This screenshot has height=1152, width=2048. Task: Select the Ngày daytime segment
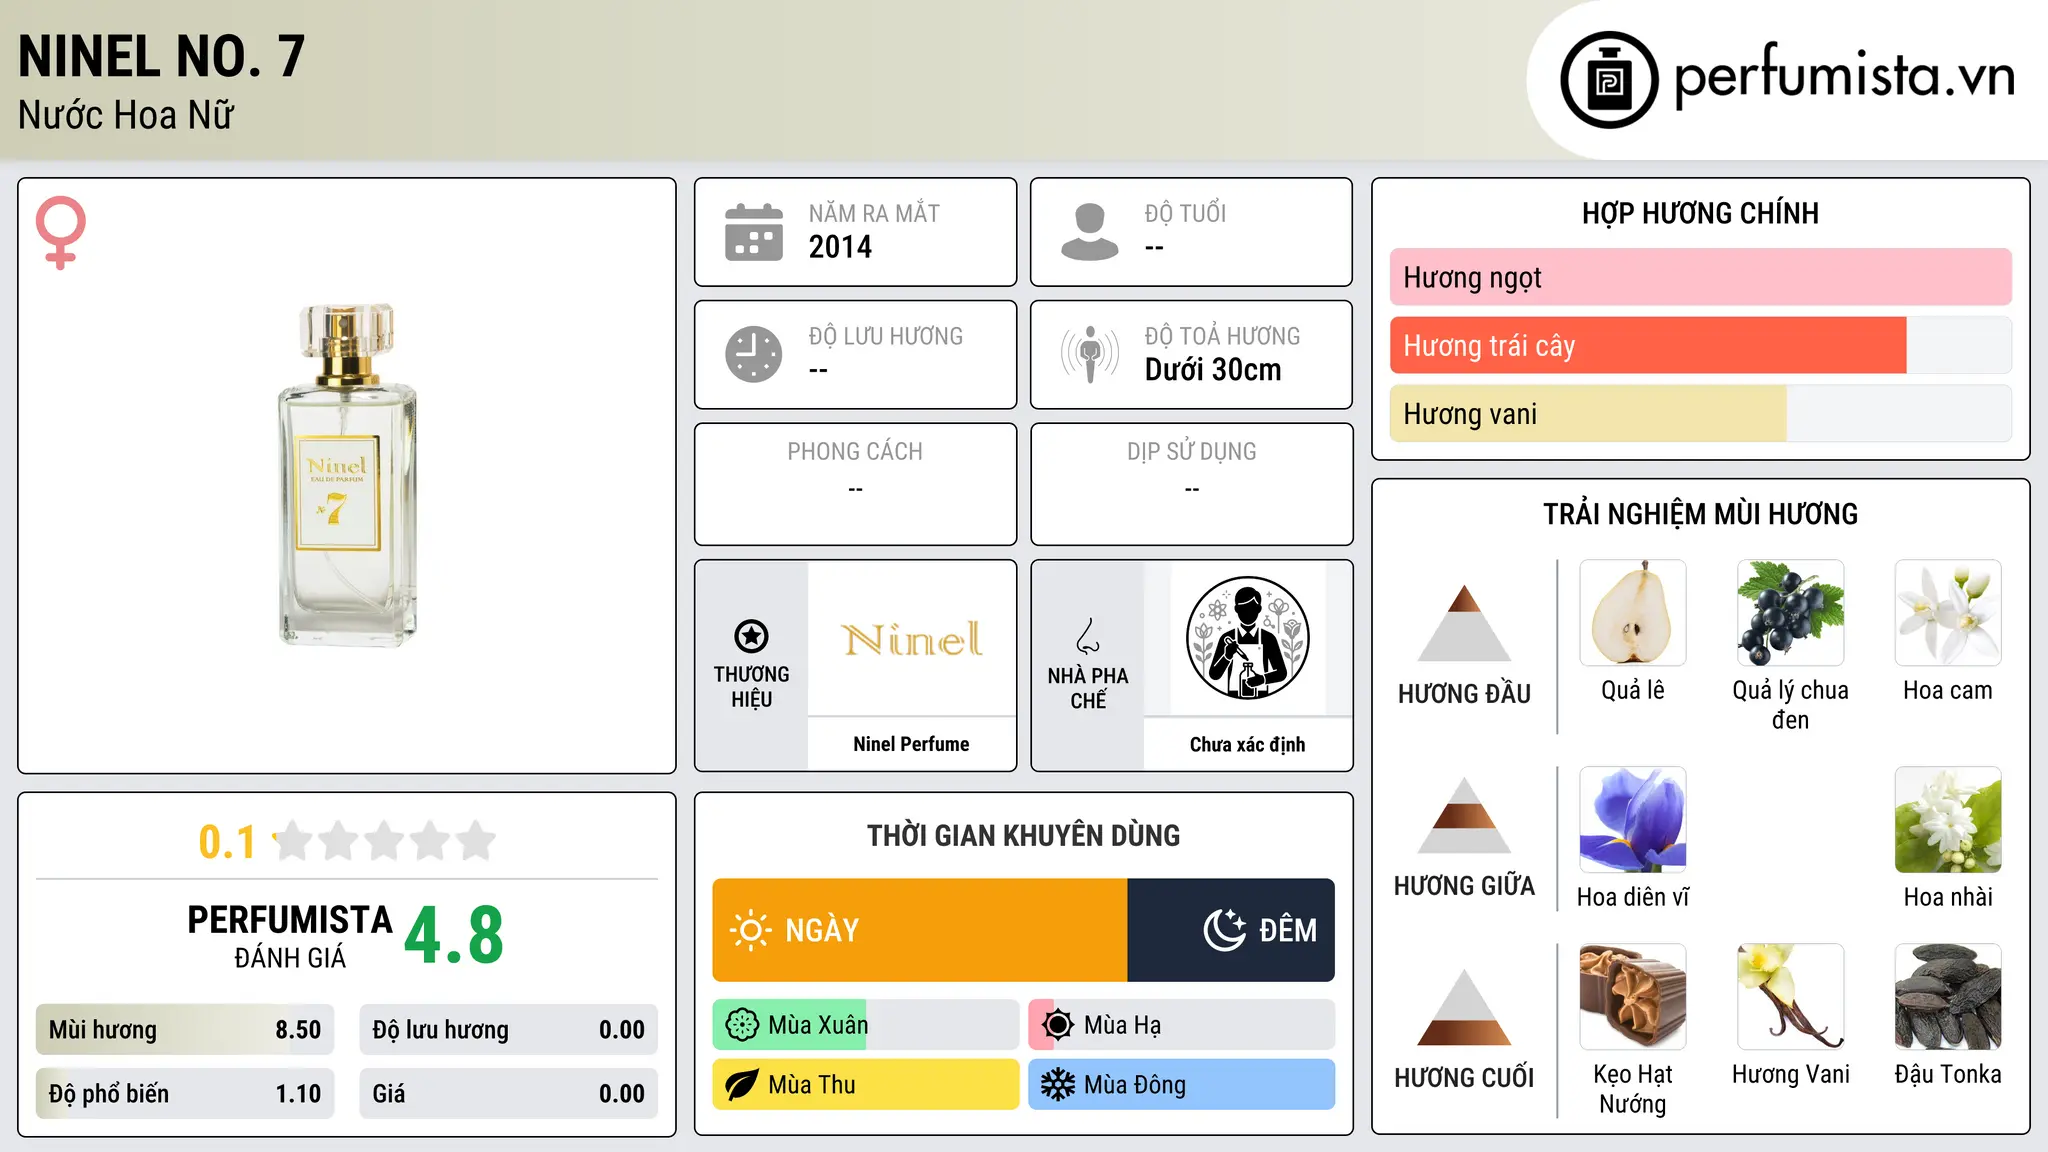tap(920, 930)
